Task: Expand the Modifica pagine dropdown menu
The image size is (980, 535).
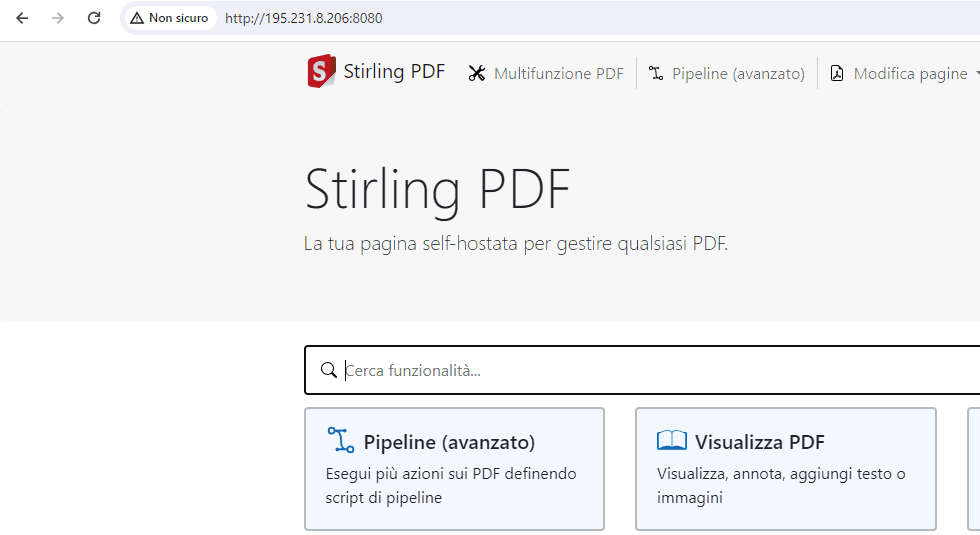Action: 903,73
